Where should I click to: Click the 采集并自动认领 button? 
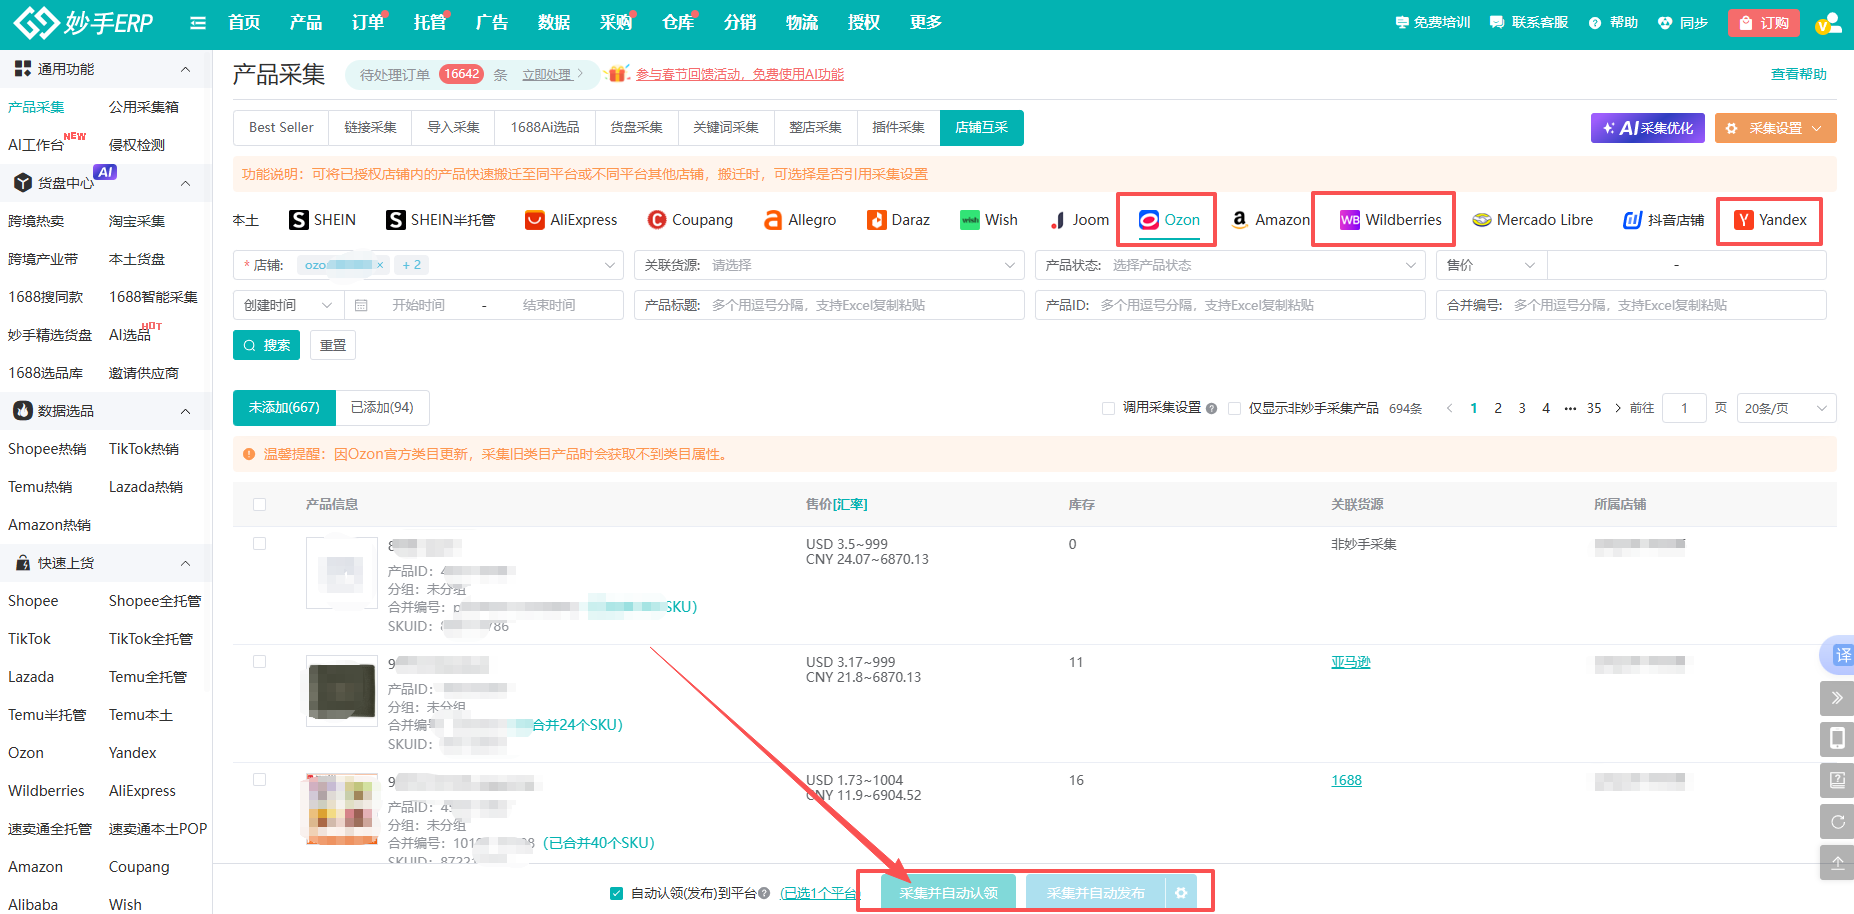pyautogui.click(x=948, y=893)
